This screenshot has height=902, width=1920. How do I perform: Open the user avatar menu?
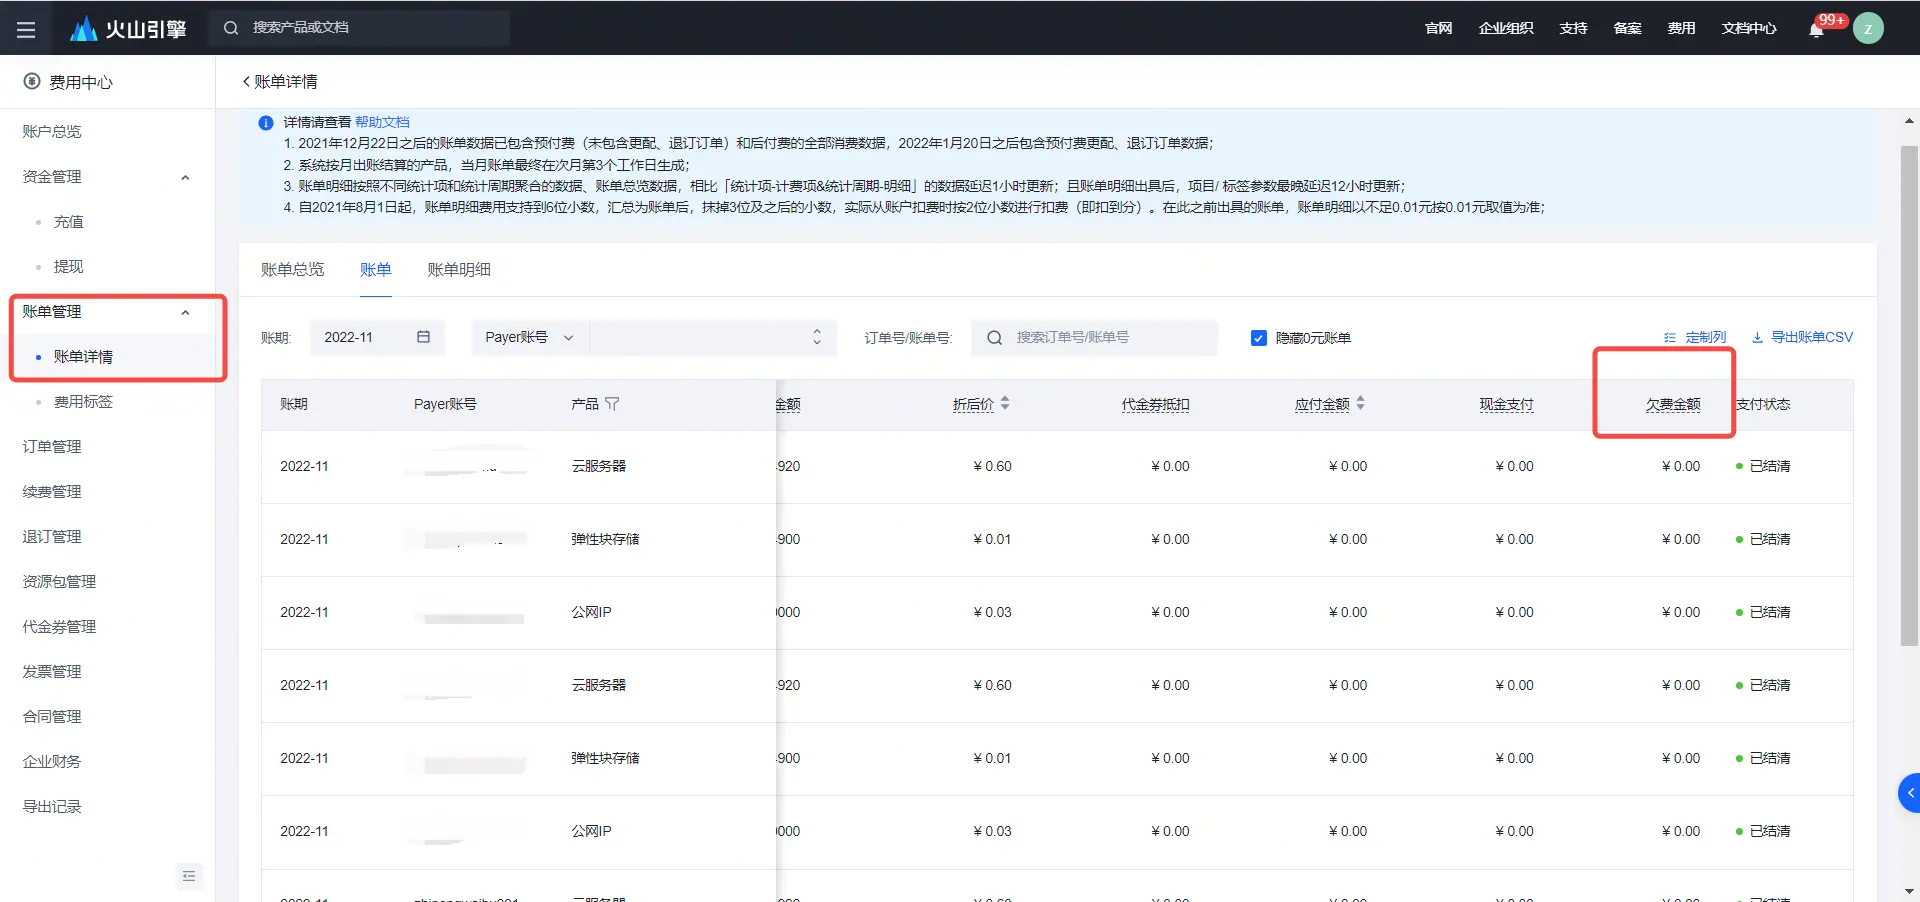[1868, 28]
